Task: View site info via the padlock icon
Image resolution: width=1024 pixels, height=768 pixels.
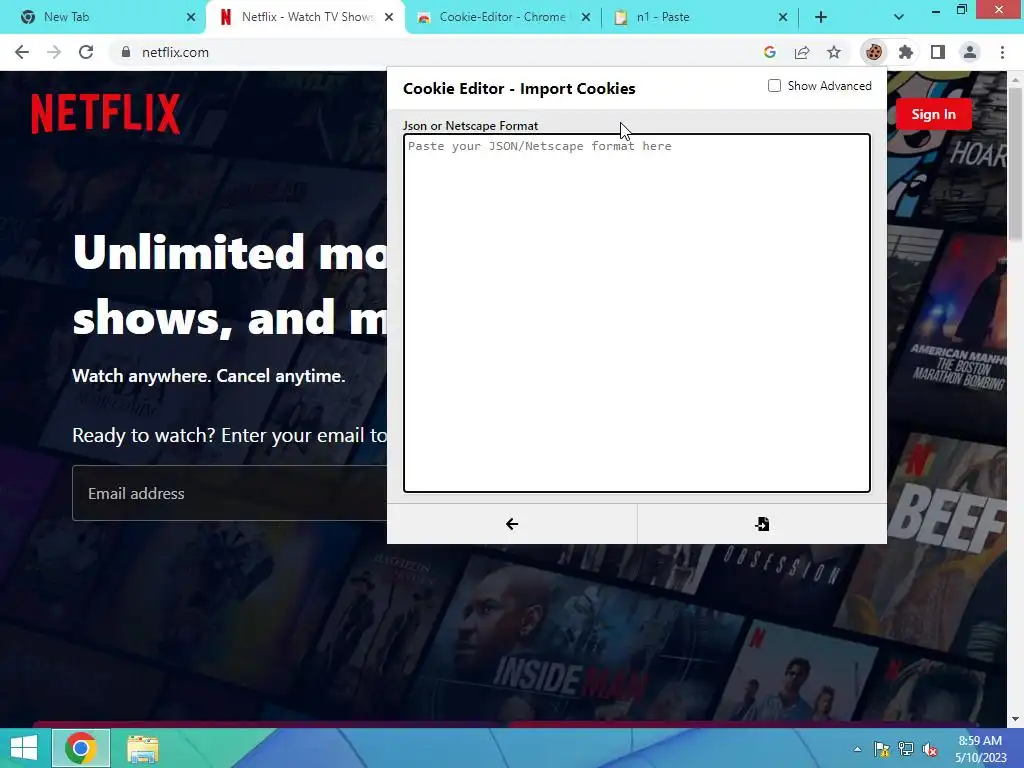Action: tap(126, 52)
